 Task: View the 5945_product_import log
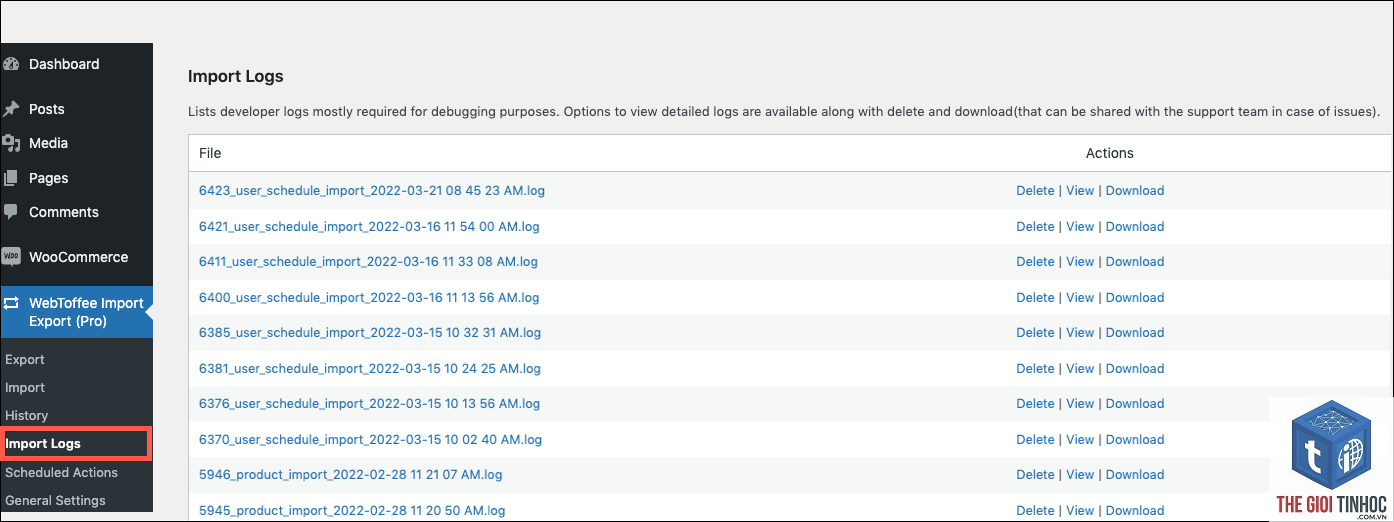point(1080,510)
